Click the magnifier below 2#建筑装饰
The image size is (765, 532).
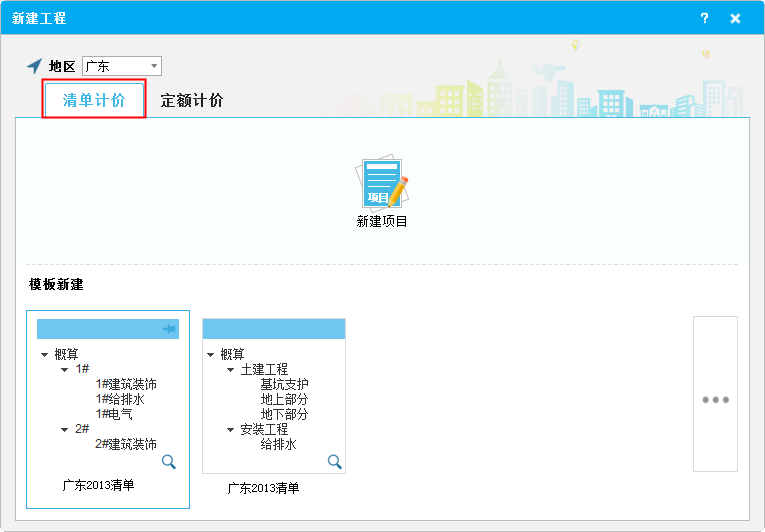168,461
